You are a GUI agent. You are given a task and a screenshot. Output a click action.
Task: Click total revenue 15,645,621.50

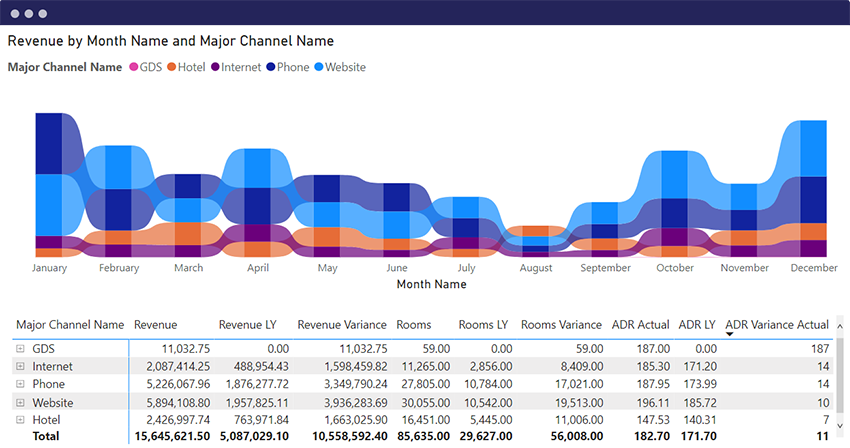tap(172, 436)
